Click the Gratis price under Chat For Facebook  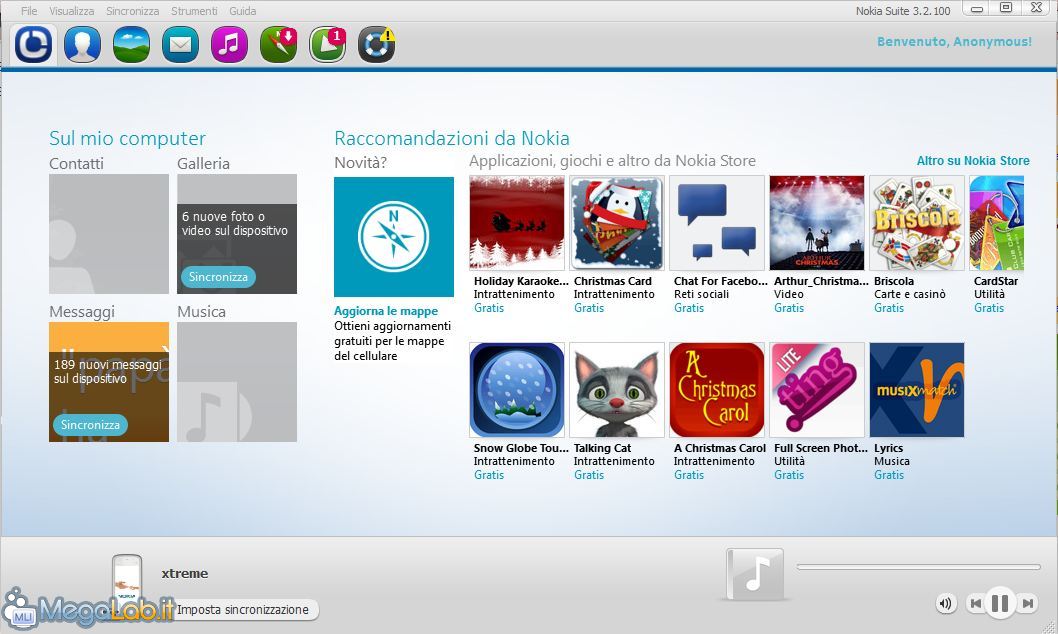tap(688, 308)
